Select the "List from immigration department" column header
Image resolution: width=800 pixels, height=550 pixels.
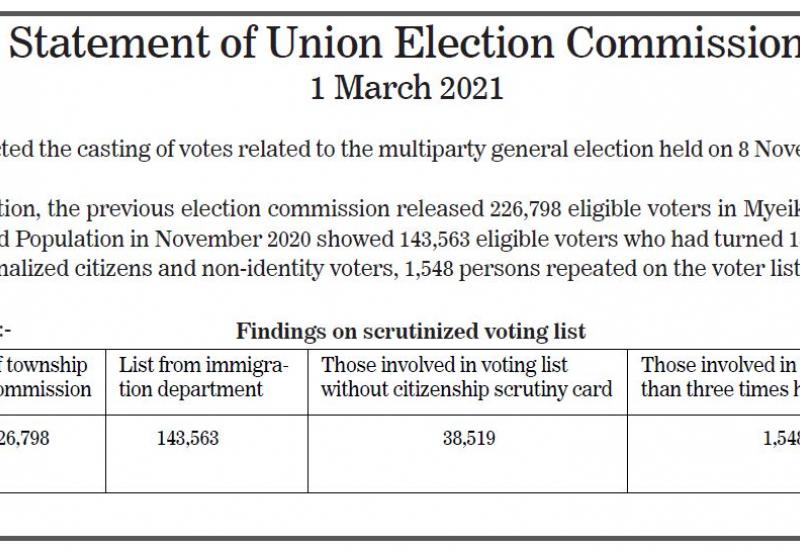[204, 377]
